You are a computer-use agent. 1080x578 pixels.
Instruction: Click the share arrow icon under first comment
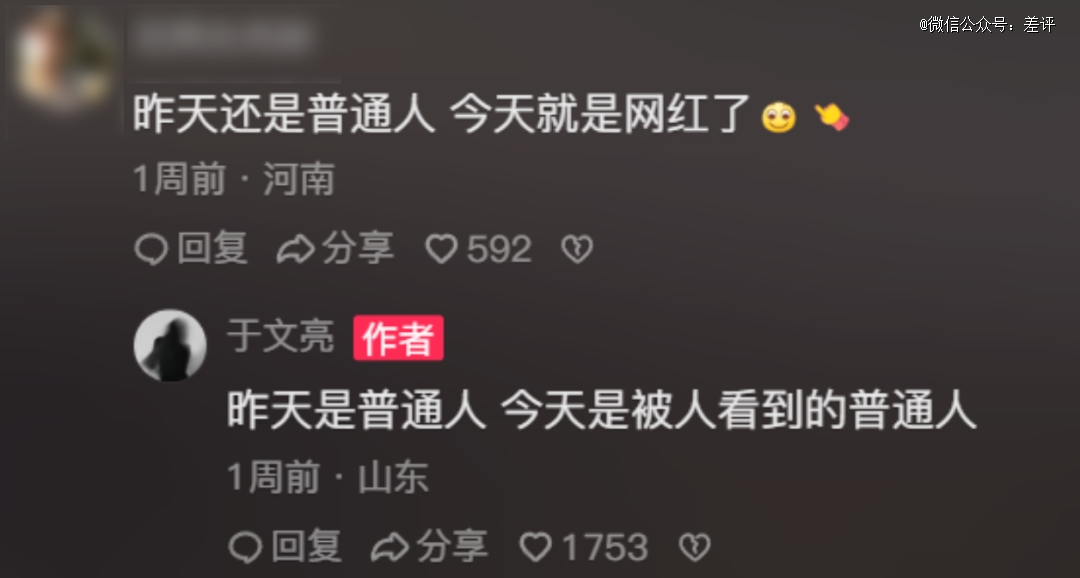(x=295, y=249)
